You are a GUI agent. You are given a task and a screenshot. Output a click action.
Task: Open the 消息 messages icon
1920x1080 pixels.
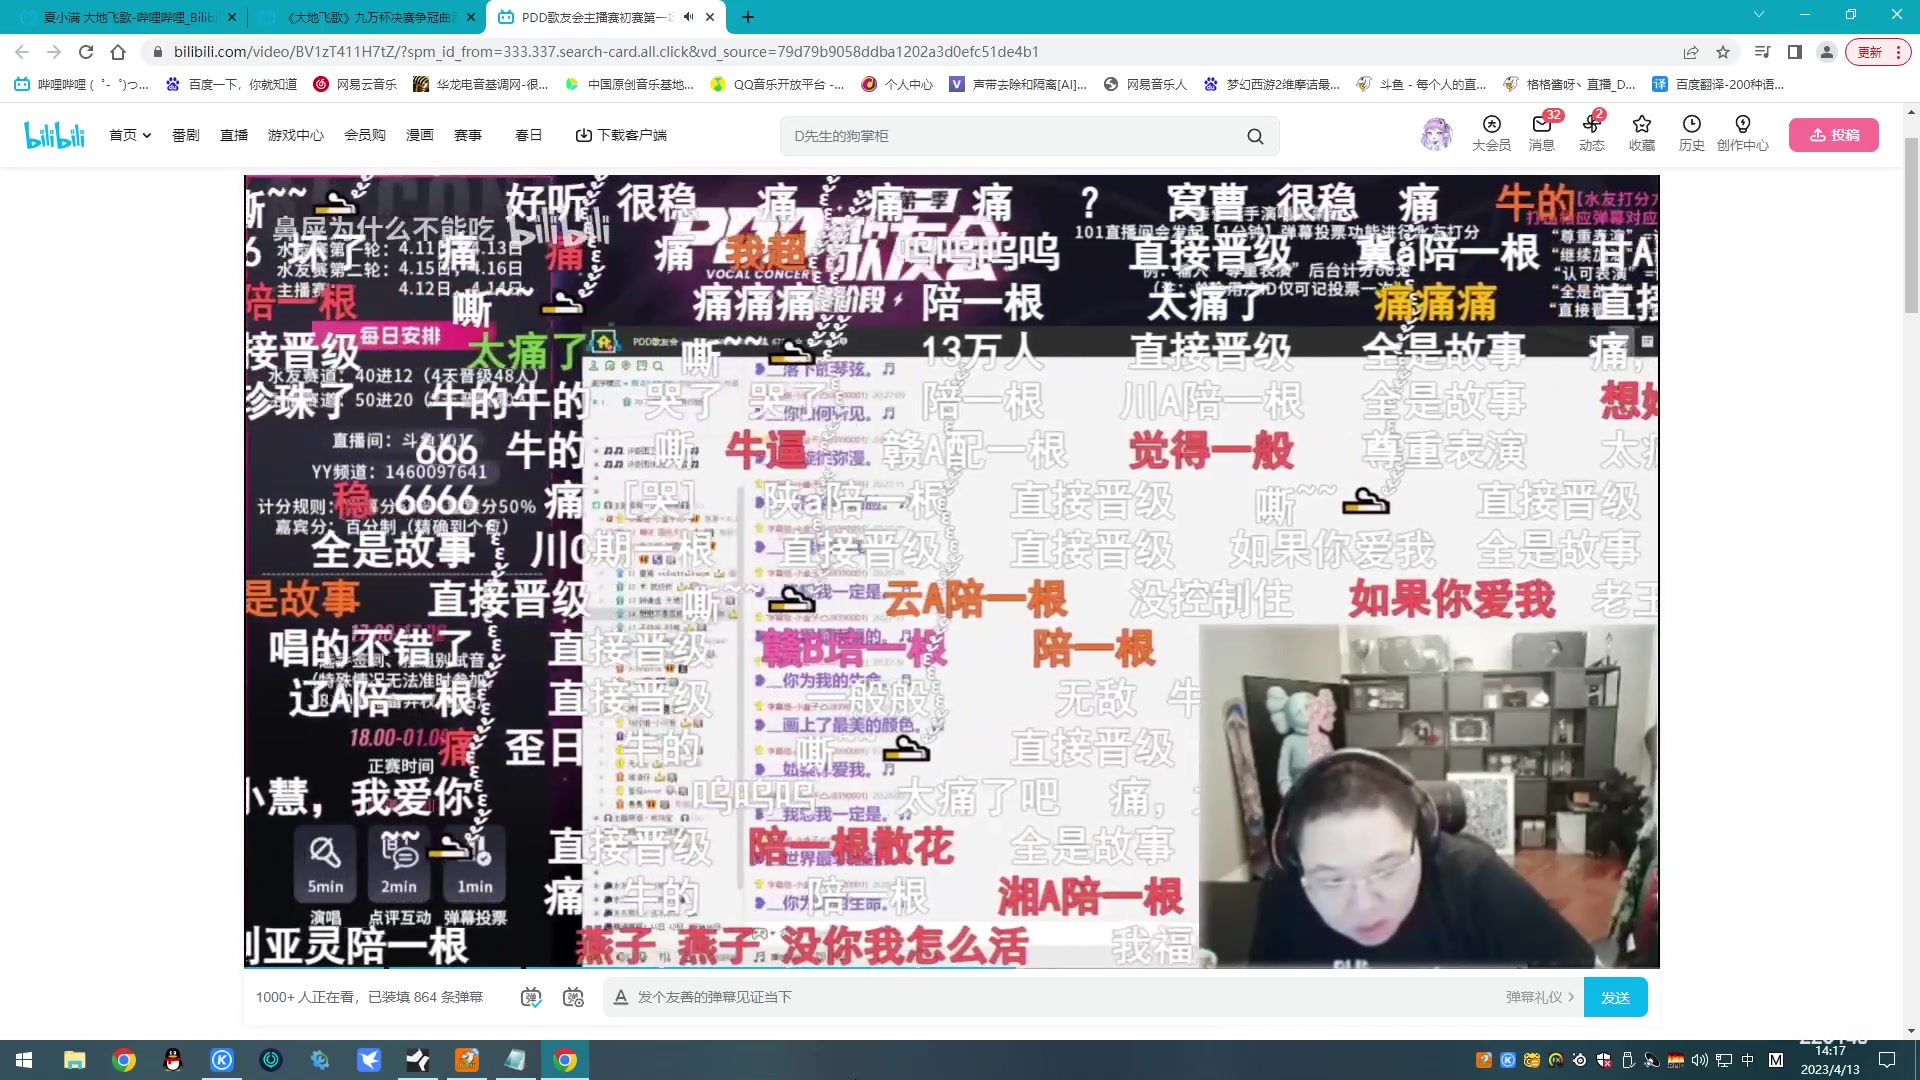(x=1541, y=133)
